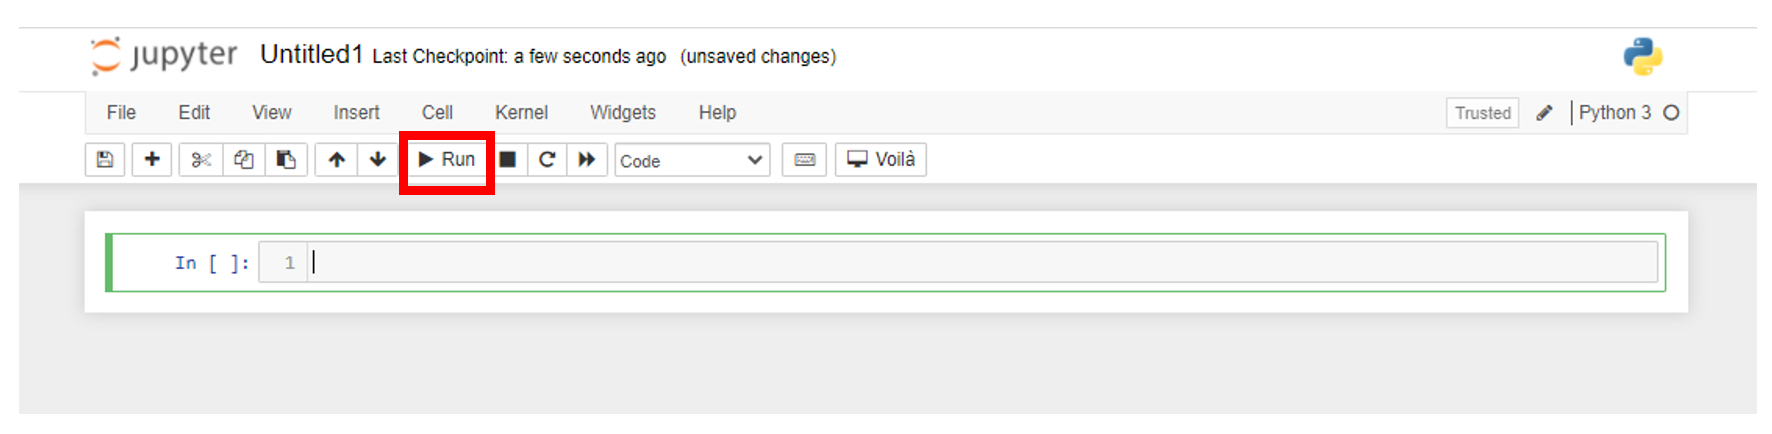Viewport: 1772px width, 434px height.
Task: Click the Trusted notebook indicator
Action: 1482,113
